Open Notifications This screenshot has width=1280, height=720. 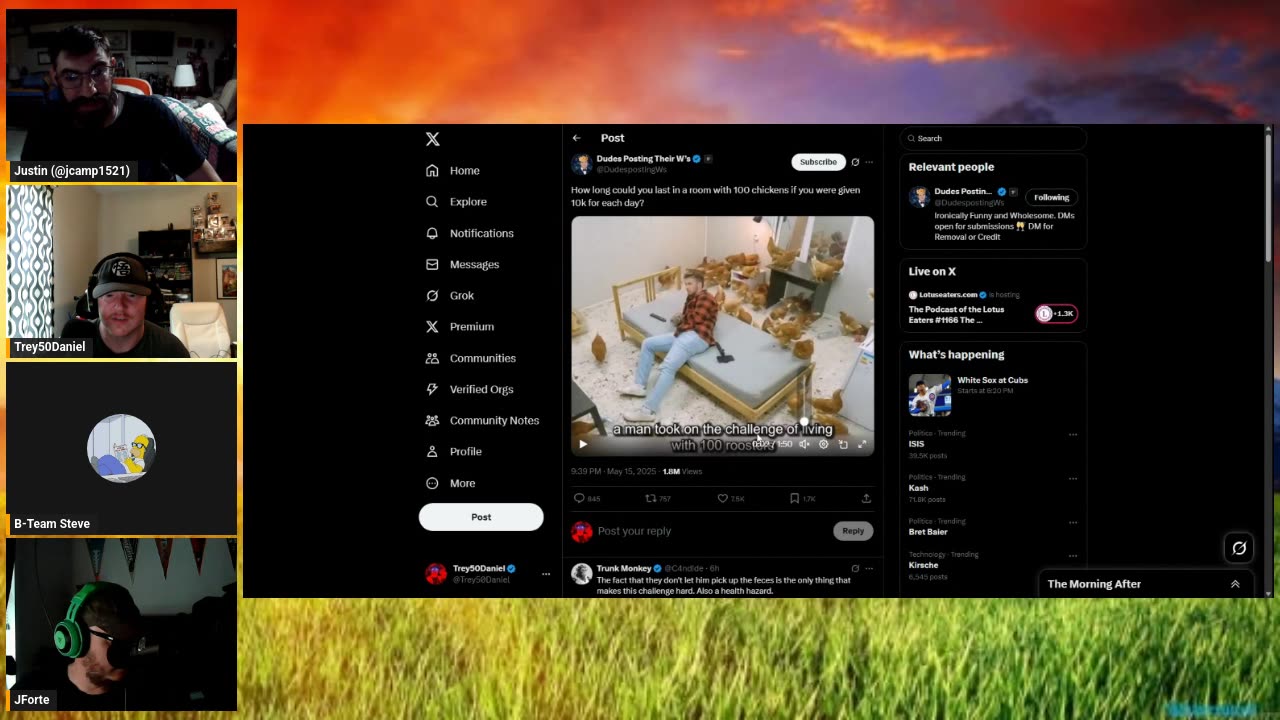tap(469, 233)
